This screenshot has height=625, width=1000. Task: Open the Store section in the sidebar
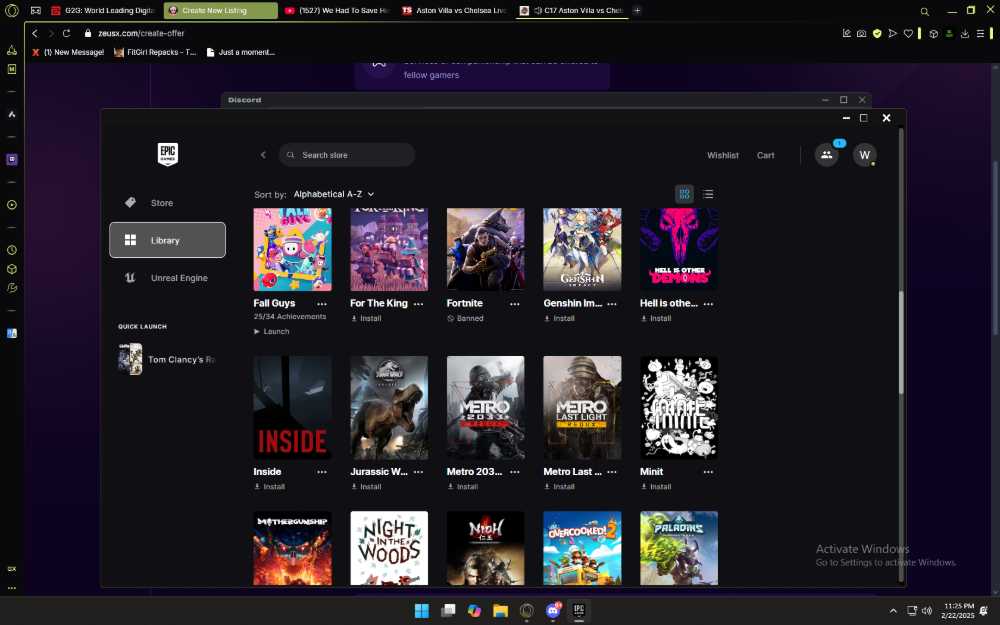tap(167, 203)
